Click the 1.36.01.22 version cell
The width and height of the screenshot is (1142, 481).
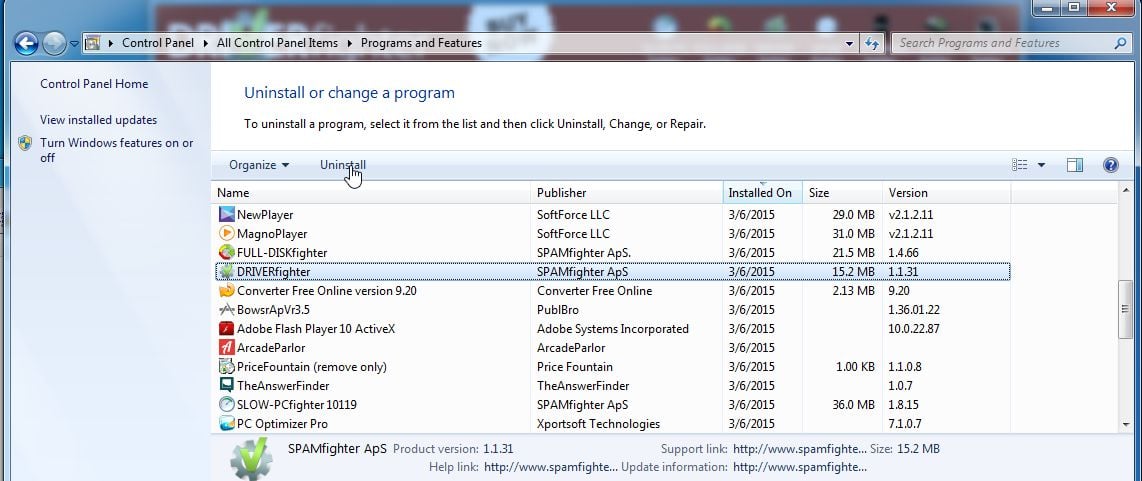coord(914,310)
